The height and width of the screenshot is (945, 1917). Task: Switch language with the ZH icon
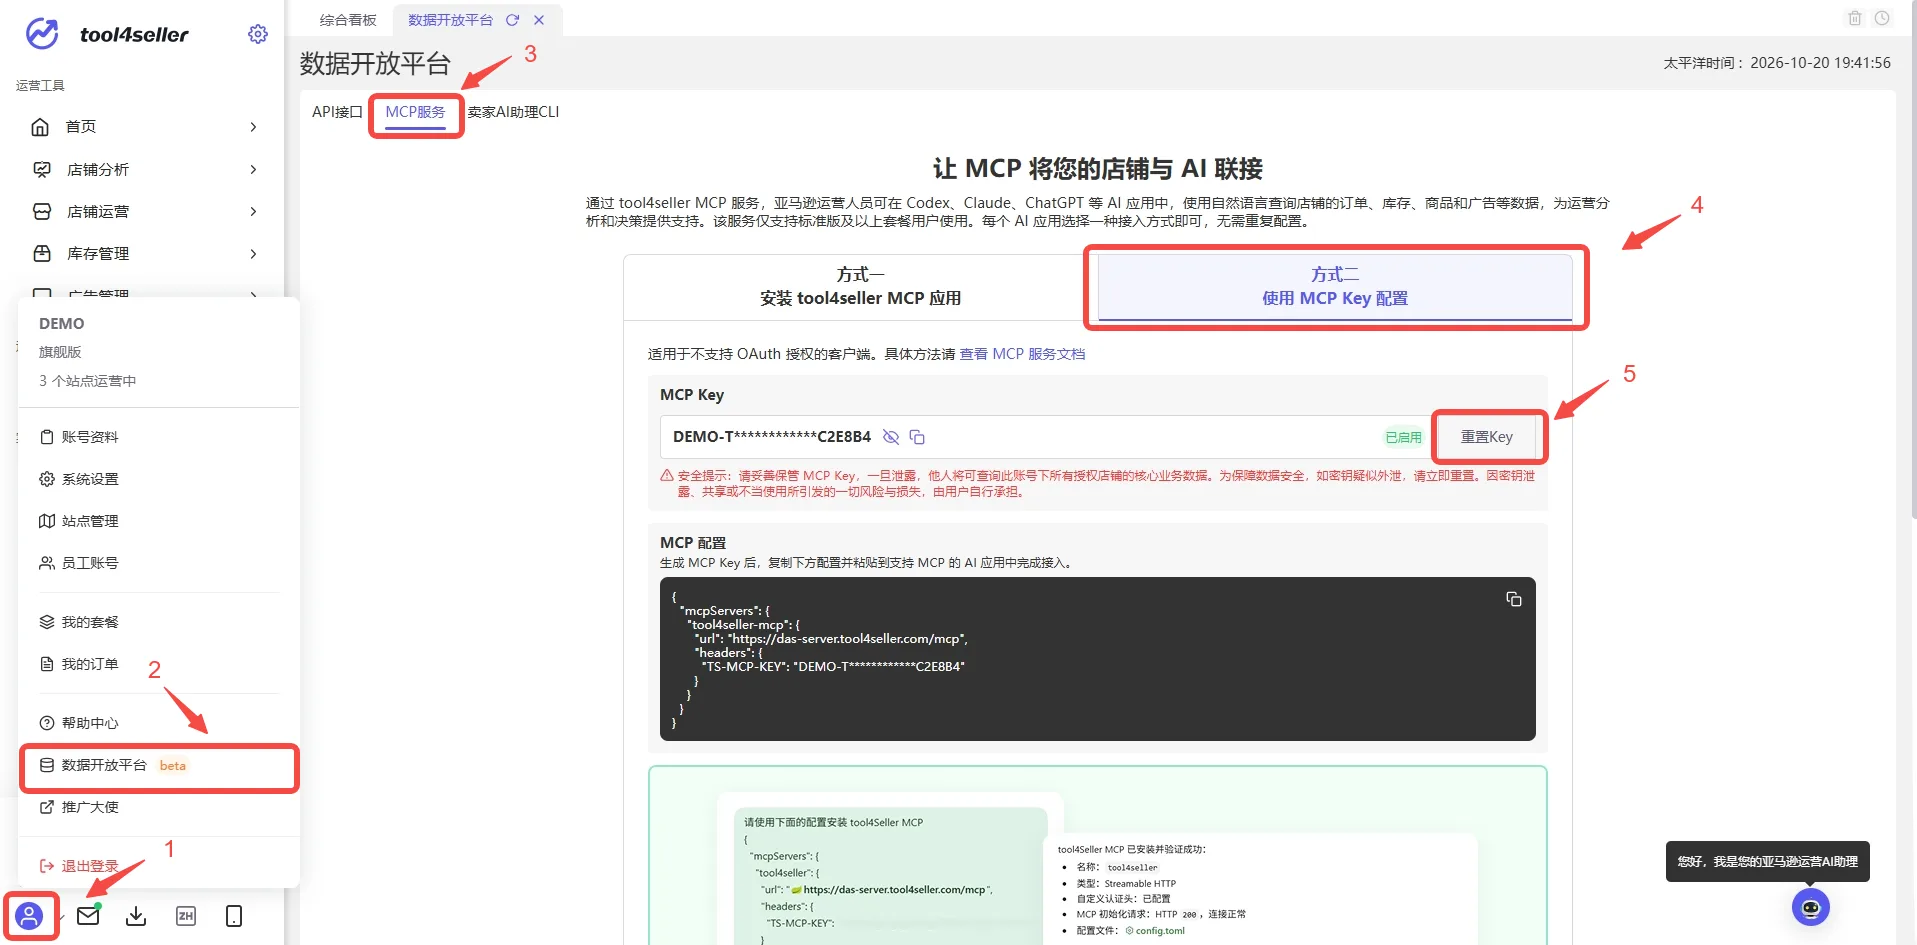(186, 916)
